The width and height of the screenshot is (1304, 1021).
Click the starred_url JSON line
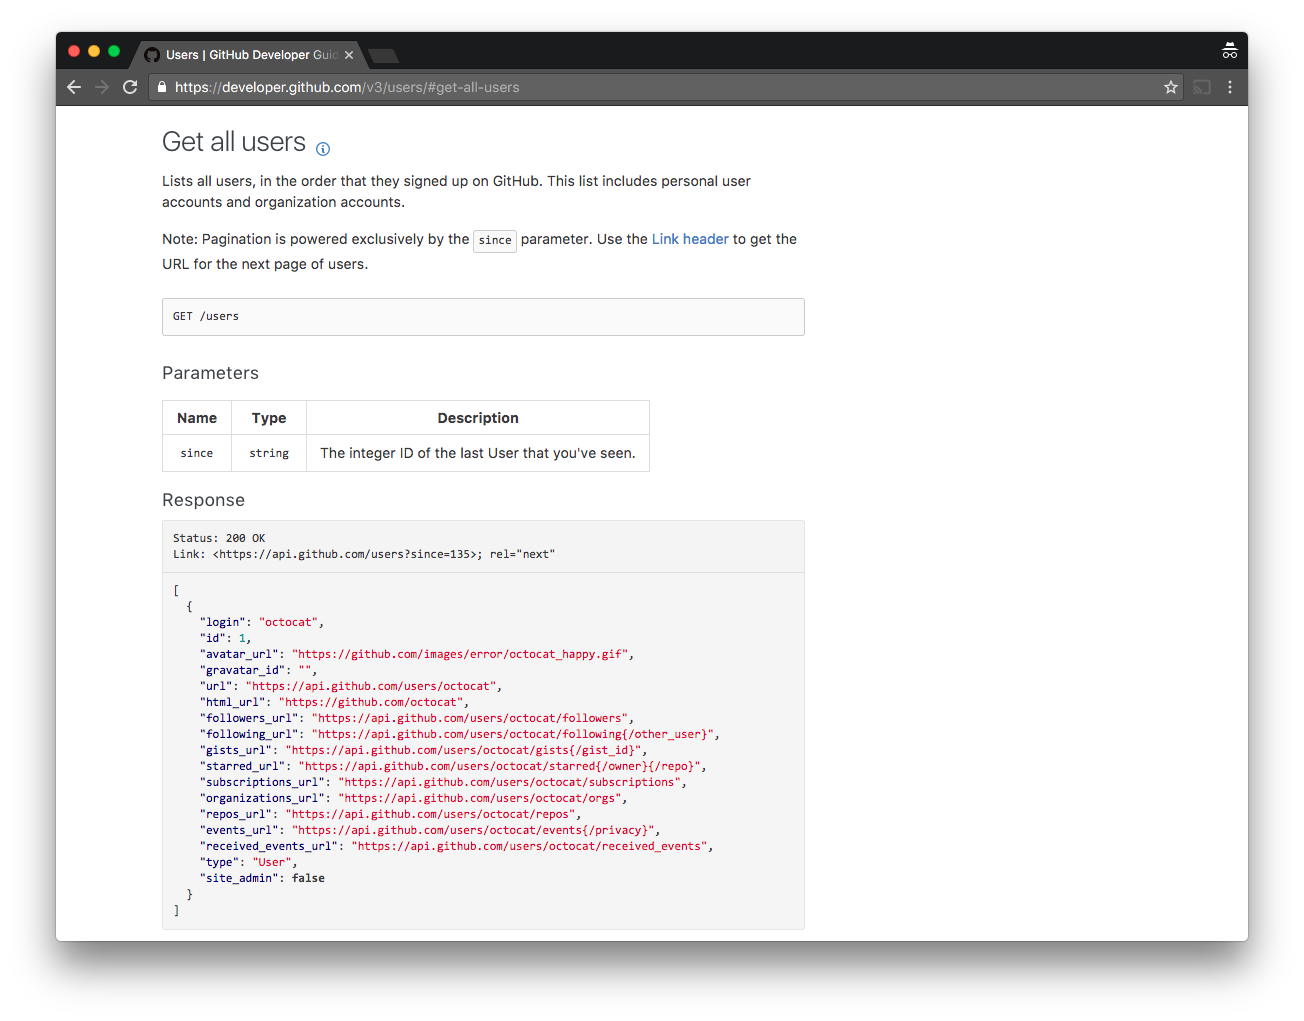[453, 766]
